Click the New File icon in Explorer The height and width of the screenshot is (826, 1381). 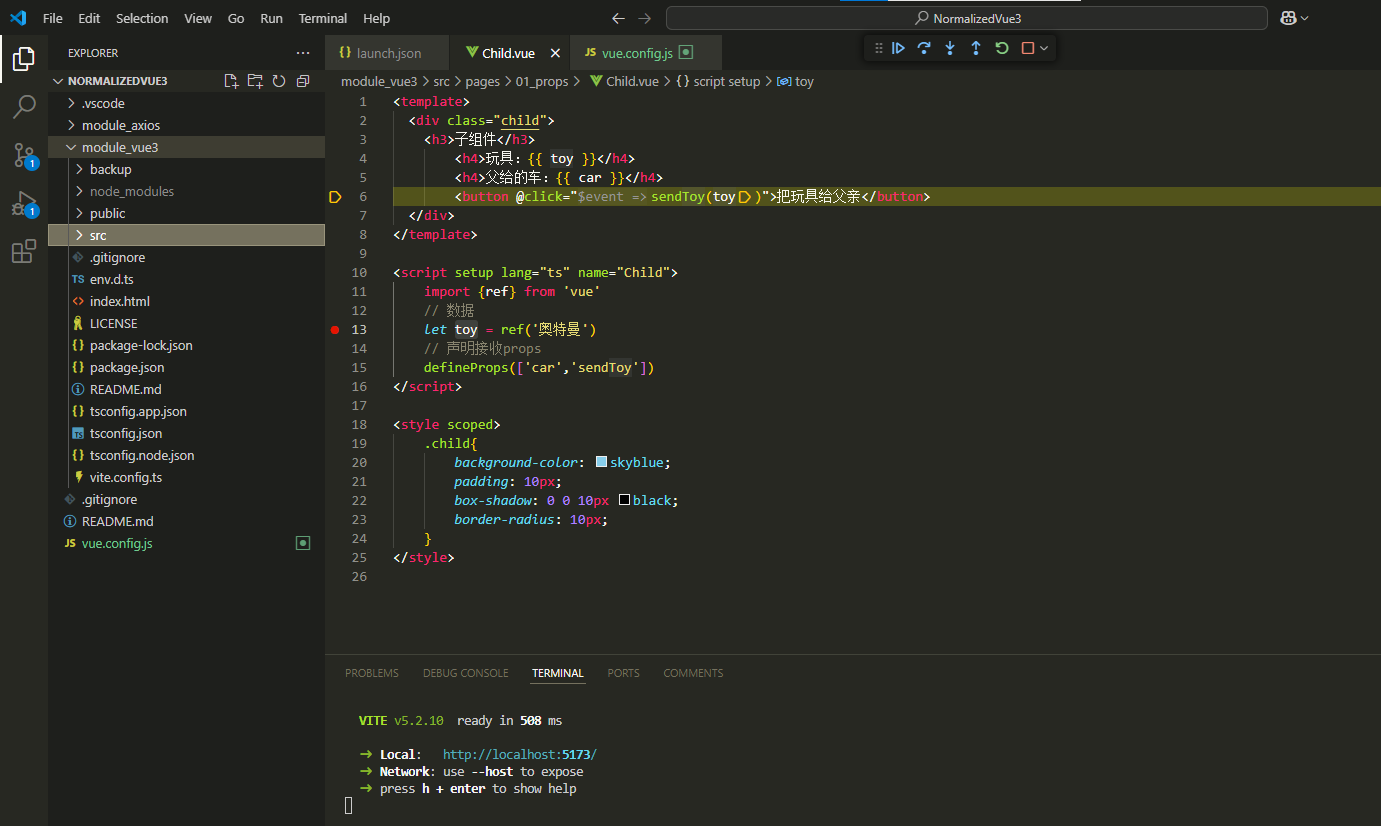(x=231, y=80)
